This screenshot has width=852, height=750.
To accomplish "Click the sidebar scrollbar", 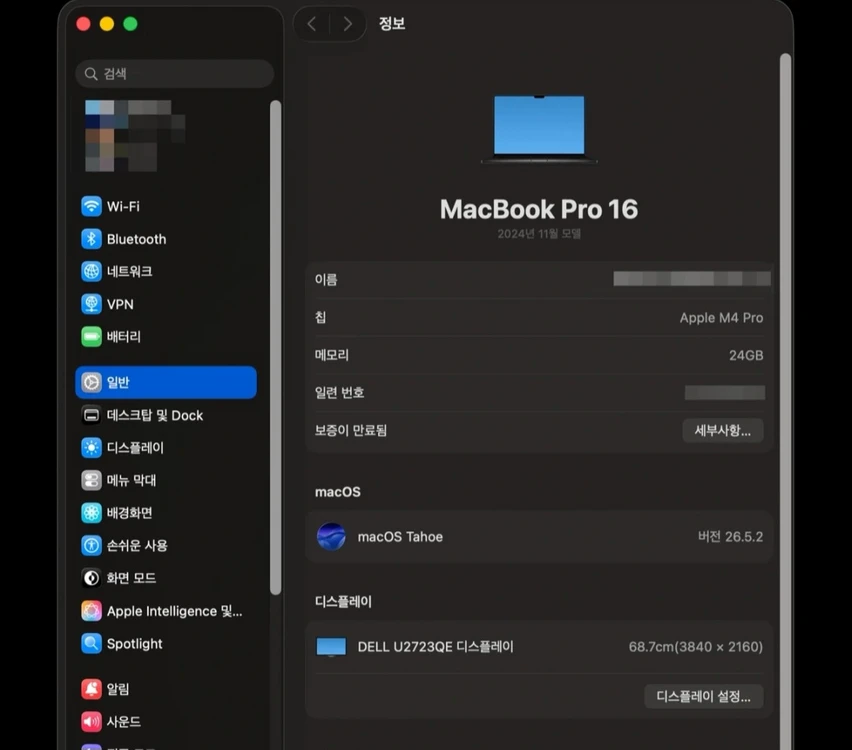I will point(275,347).
